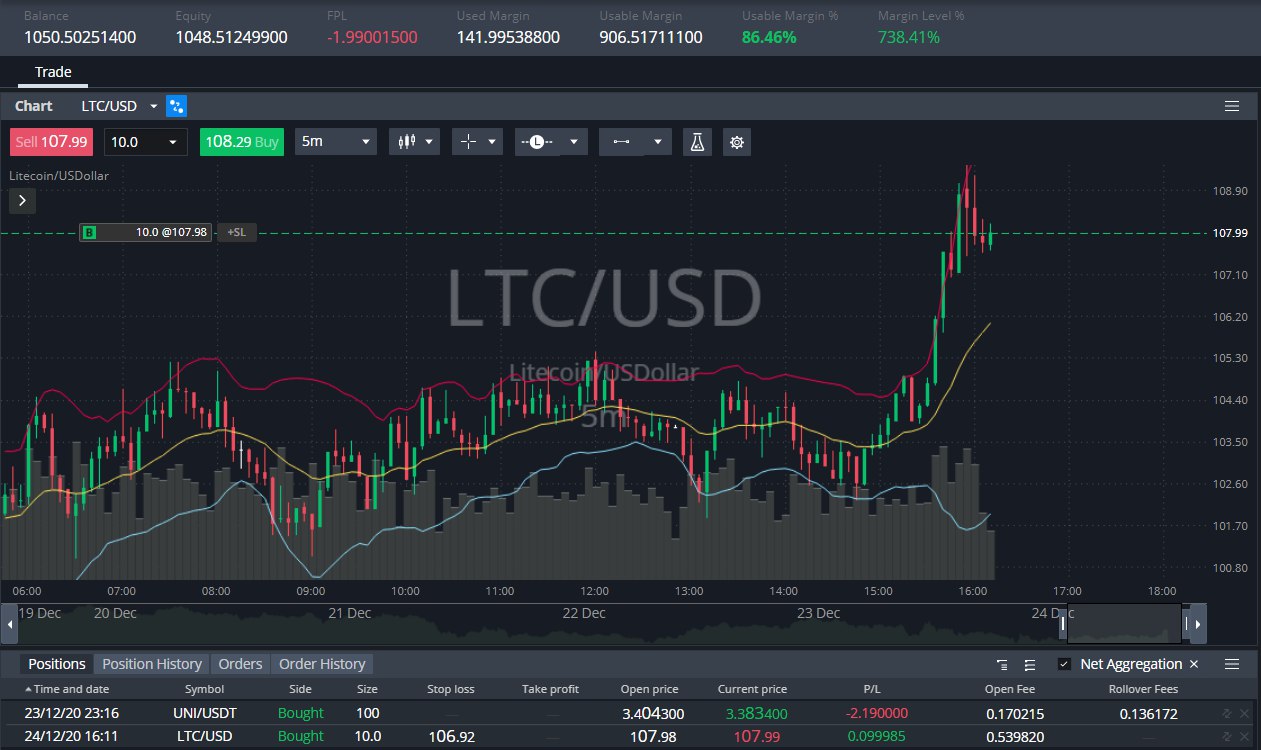The height and width of the screenshot is (750, 1261).
Task: Open the candlestick chart type dropdown
Action: tap(414, 142)
